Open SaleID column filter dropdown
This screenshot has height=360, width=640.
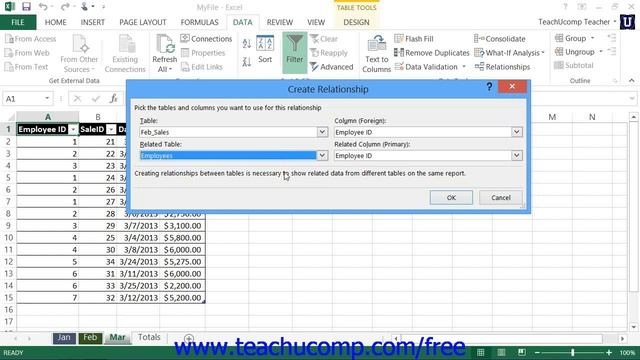[x=111, y=130]
